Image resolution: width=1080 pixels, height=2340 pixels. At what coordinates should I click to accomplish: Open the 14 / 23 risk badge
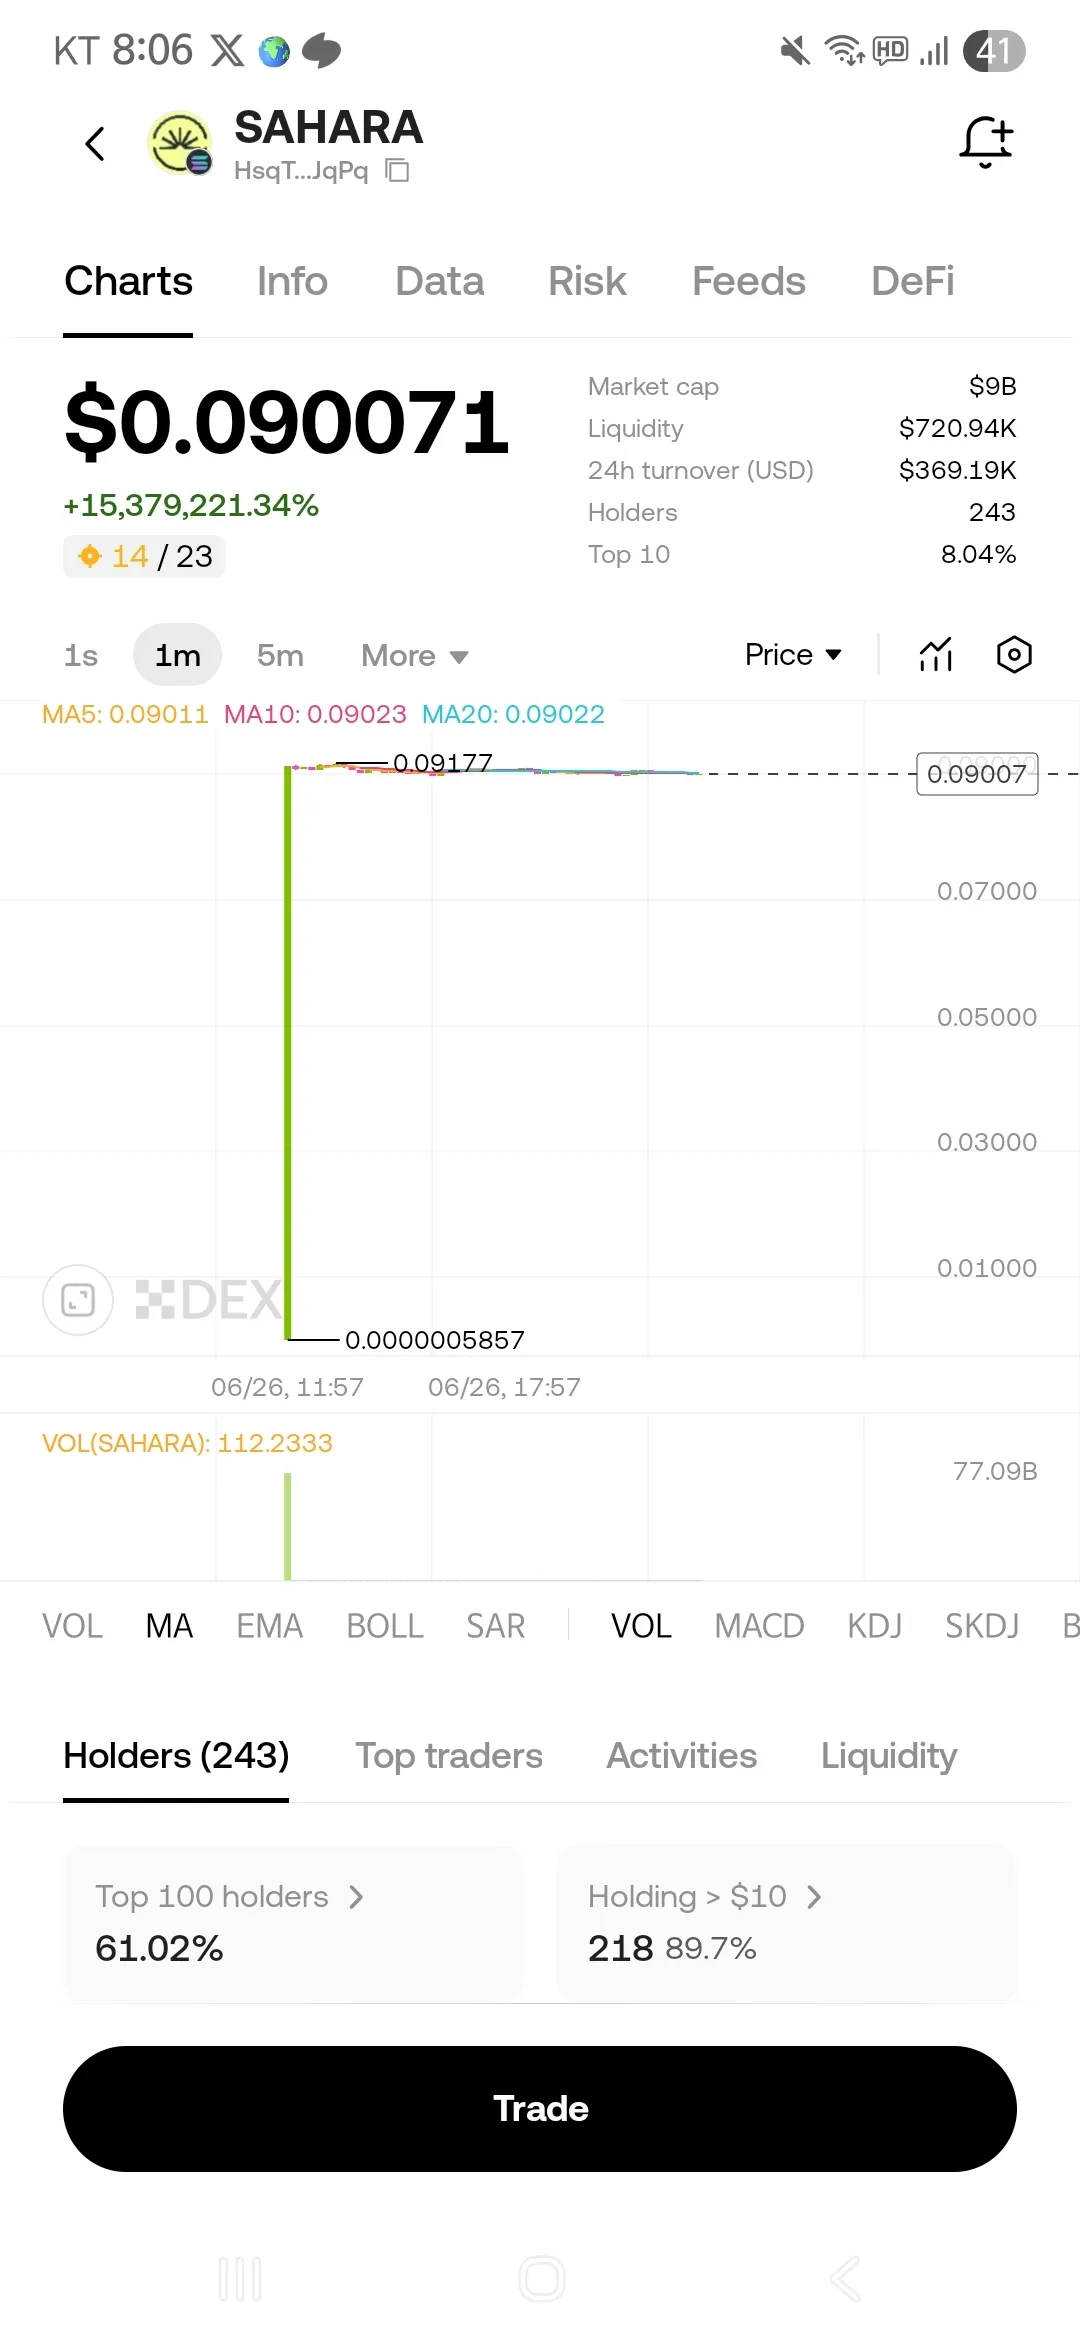click(145, 556)
